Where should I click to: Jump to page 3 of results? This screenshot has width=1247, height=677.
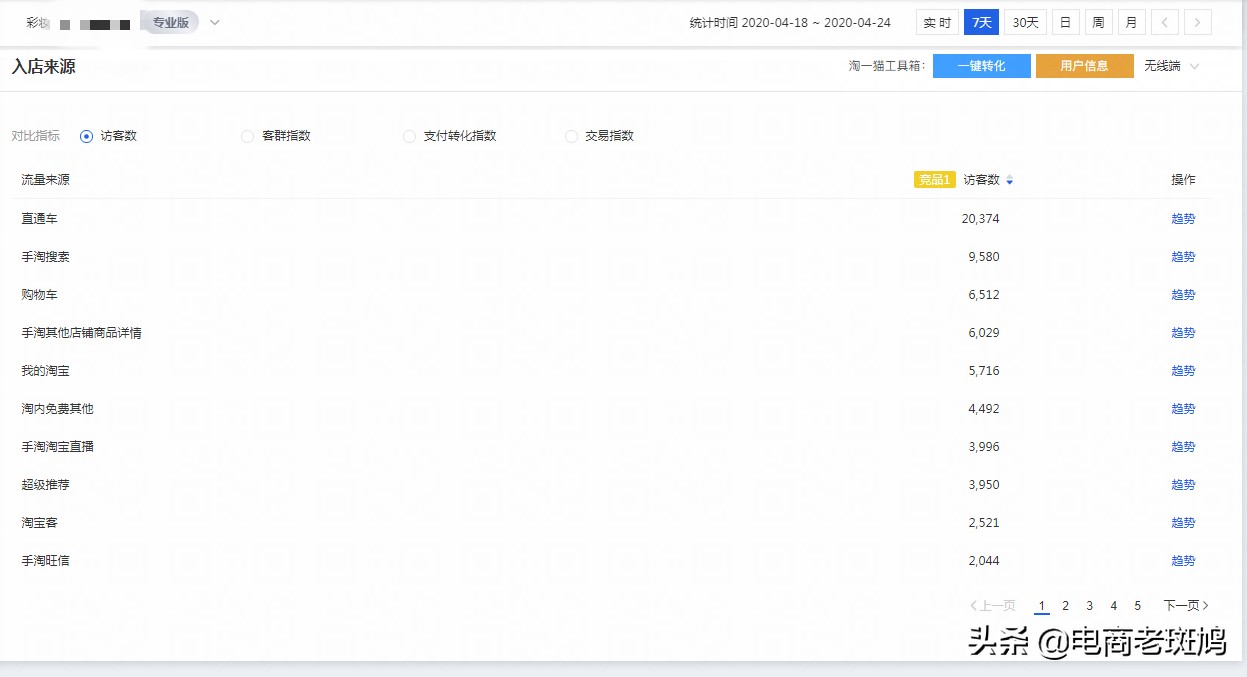point(1089,605)
